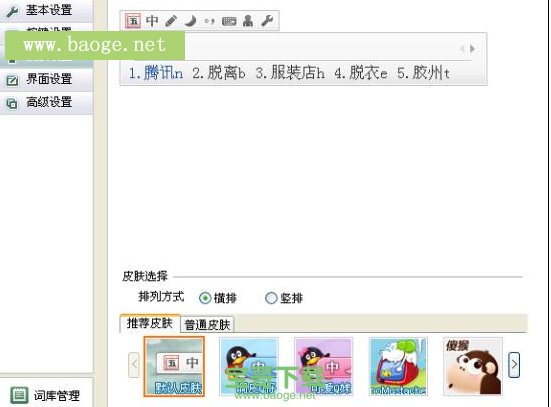Viewport: 551px width, 407px height.
Task: Open 高级设置 in the sidebar
Action: click(x=46, y=103)
